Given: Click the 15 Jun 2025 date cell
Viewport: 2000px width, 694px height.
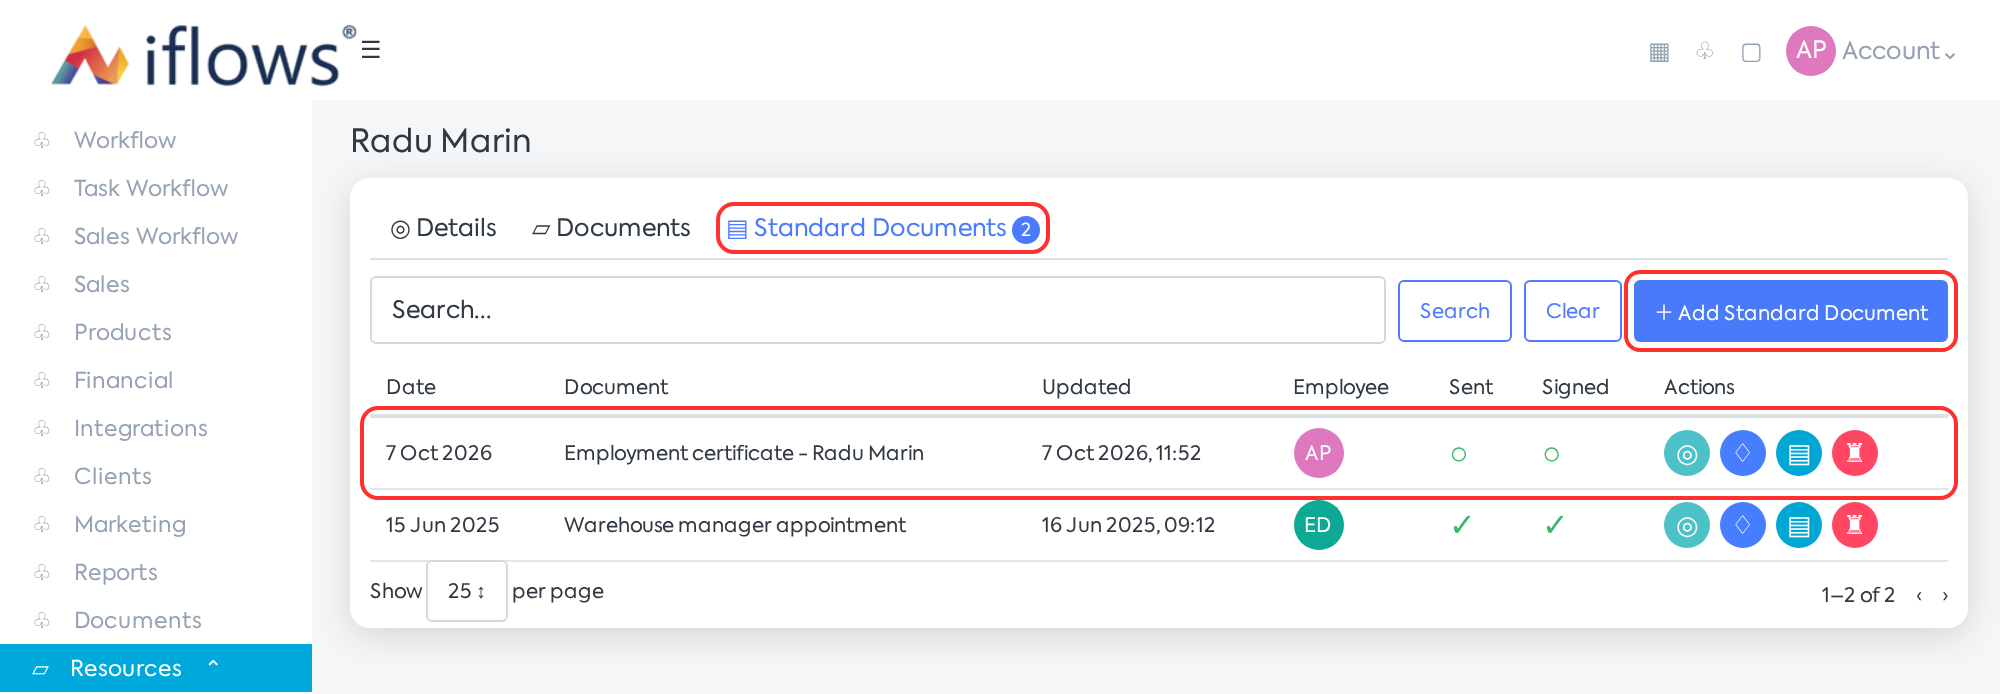Looking at the screenshot, I should point(442,525).
